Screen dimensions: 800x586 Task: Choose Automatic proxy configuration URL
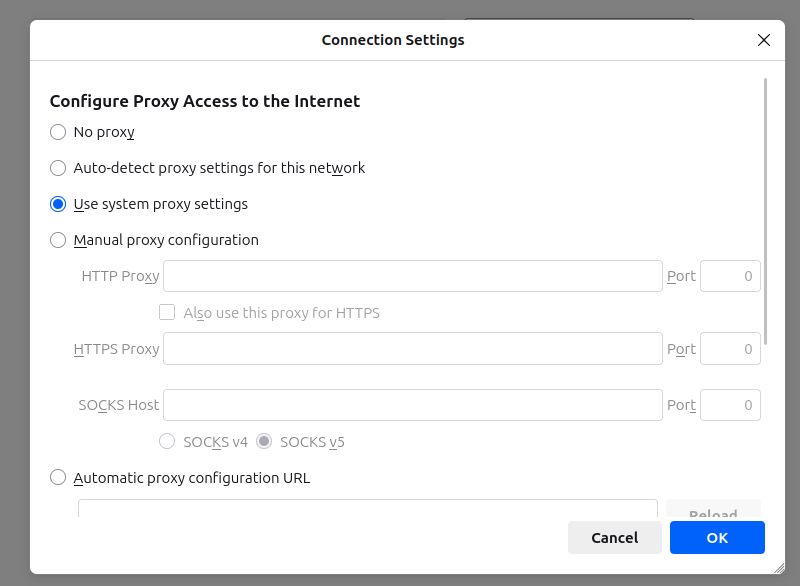tap(58, 478)
